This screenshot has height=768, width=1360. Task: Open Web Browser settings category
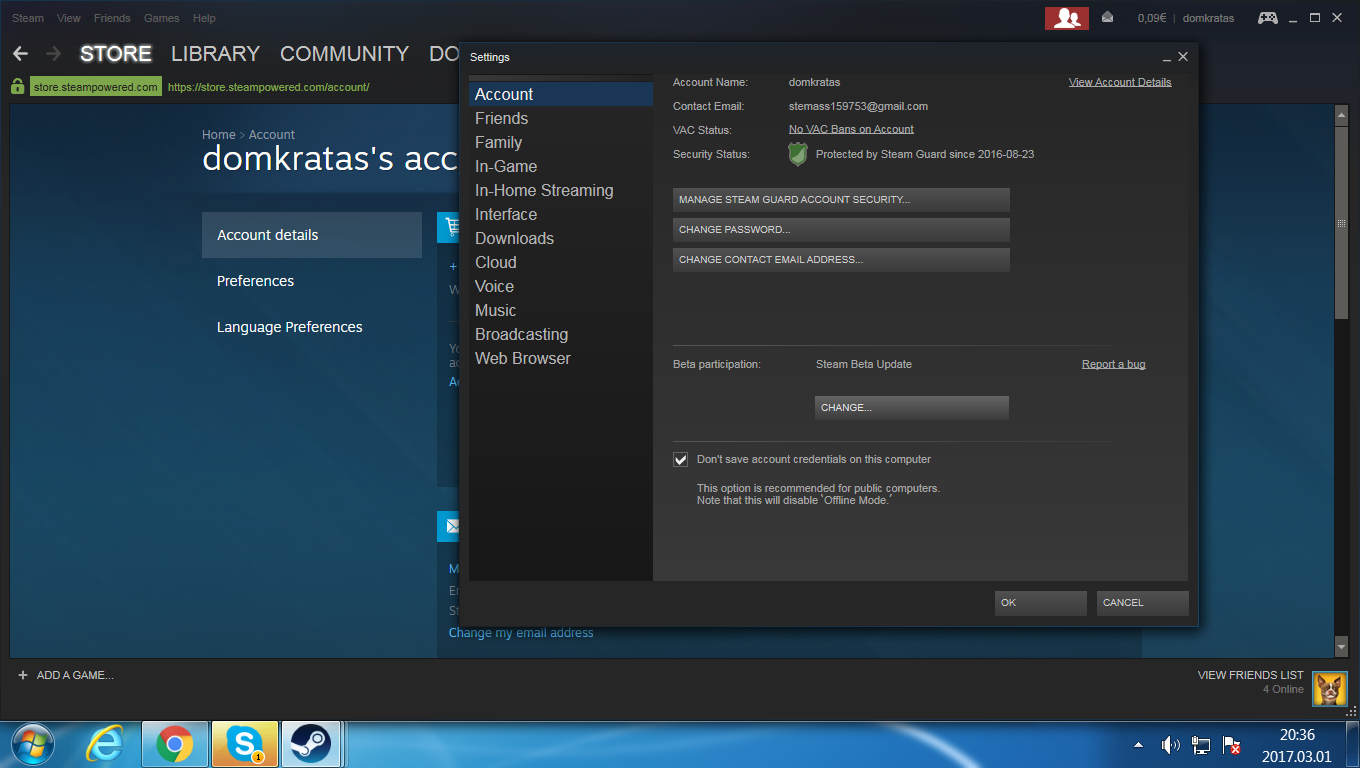pos(561,358)
